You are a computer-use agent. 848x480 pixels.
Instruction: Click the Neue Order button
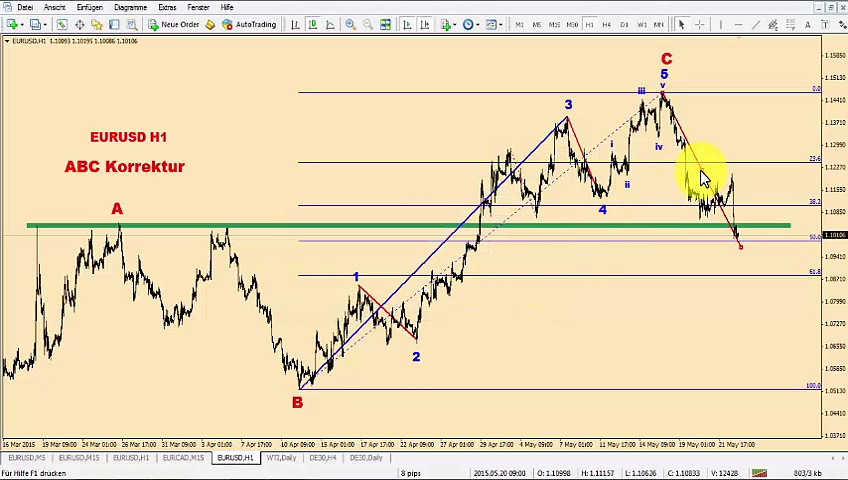point(174,24)
